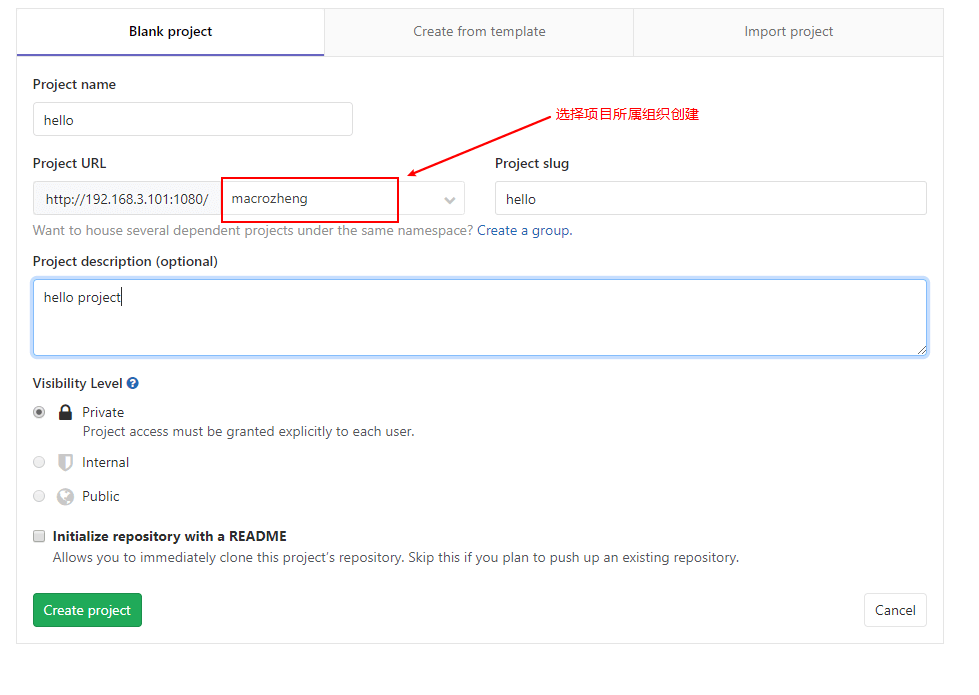Click into the Project slug field
The height and width of the screenshot is (695, 979).
[711, 199]
